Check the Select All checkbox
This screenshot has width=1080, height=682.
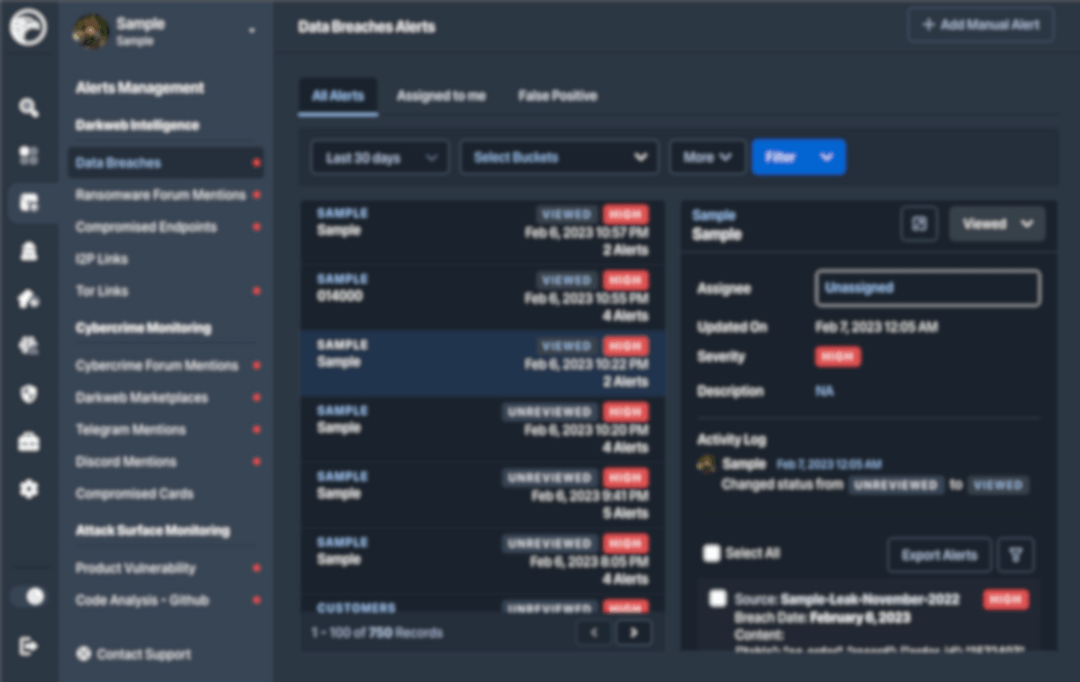coord(712,553)
